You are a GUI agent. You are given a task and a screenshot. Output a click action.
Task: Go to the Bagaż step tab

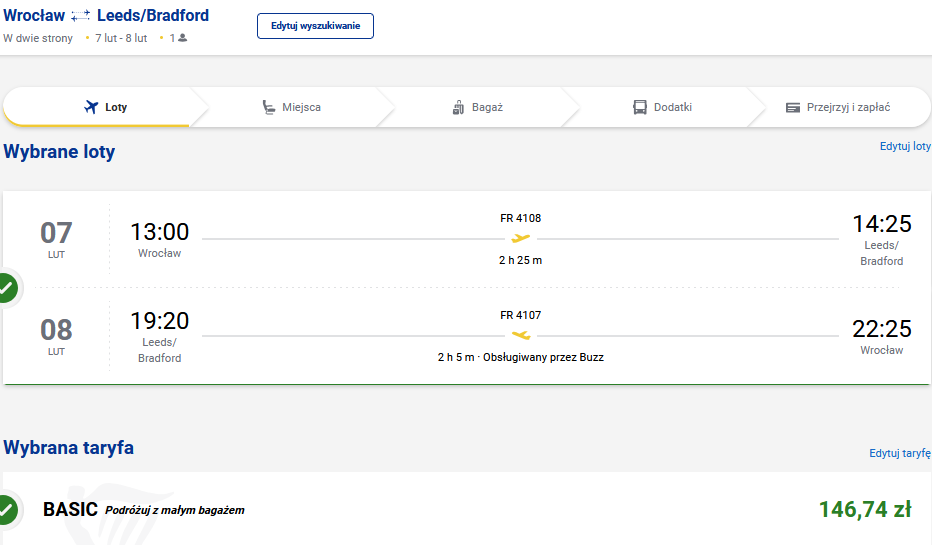click(477, 107)
